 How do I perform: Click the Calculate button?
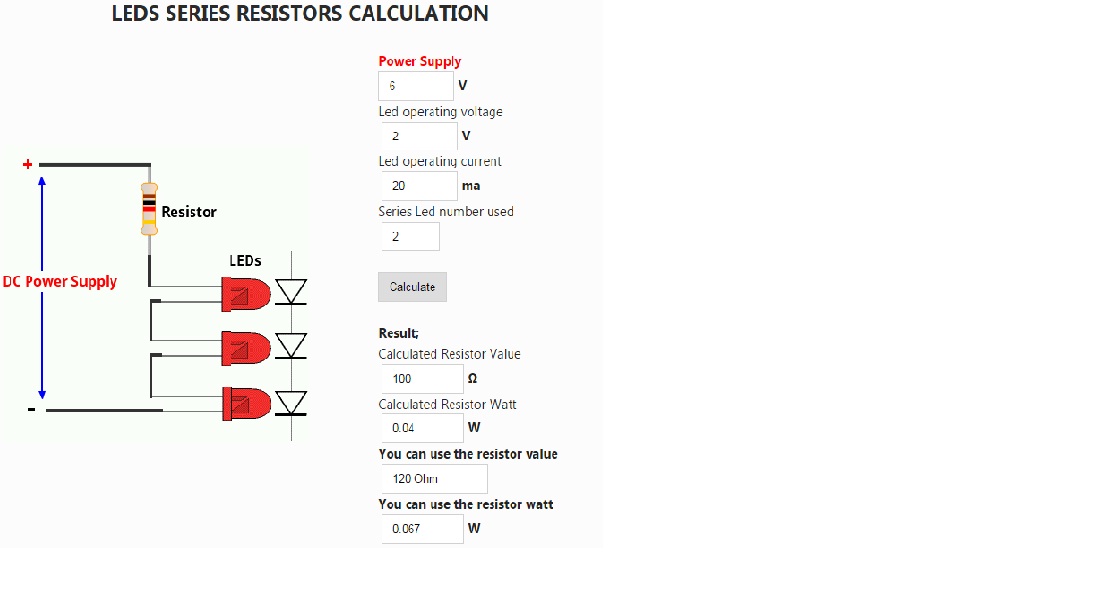412,287
